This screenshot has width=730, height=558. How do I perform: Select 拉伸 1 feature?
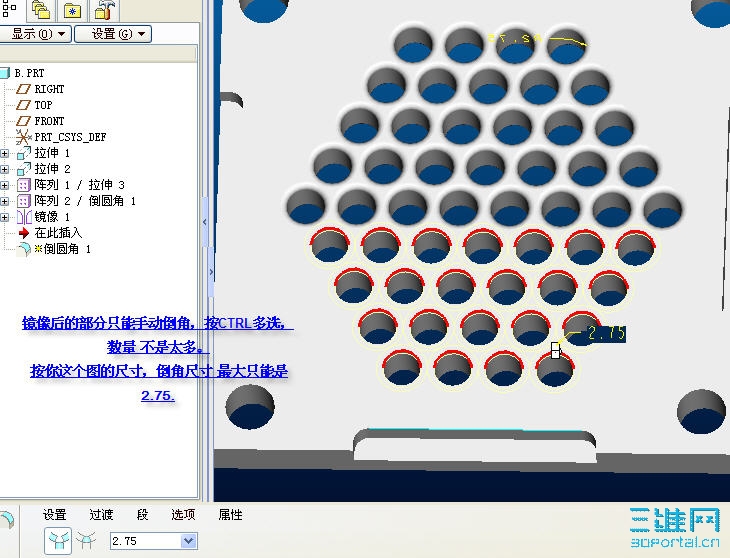(52, 153)
